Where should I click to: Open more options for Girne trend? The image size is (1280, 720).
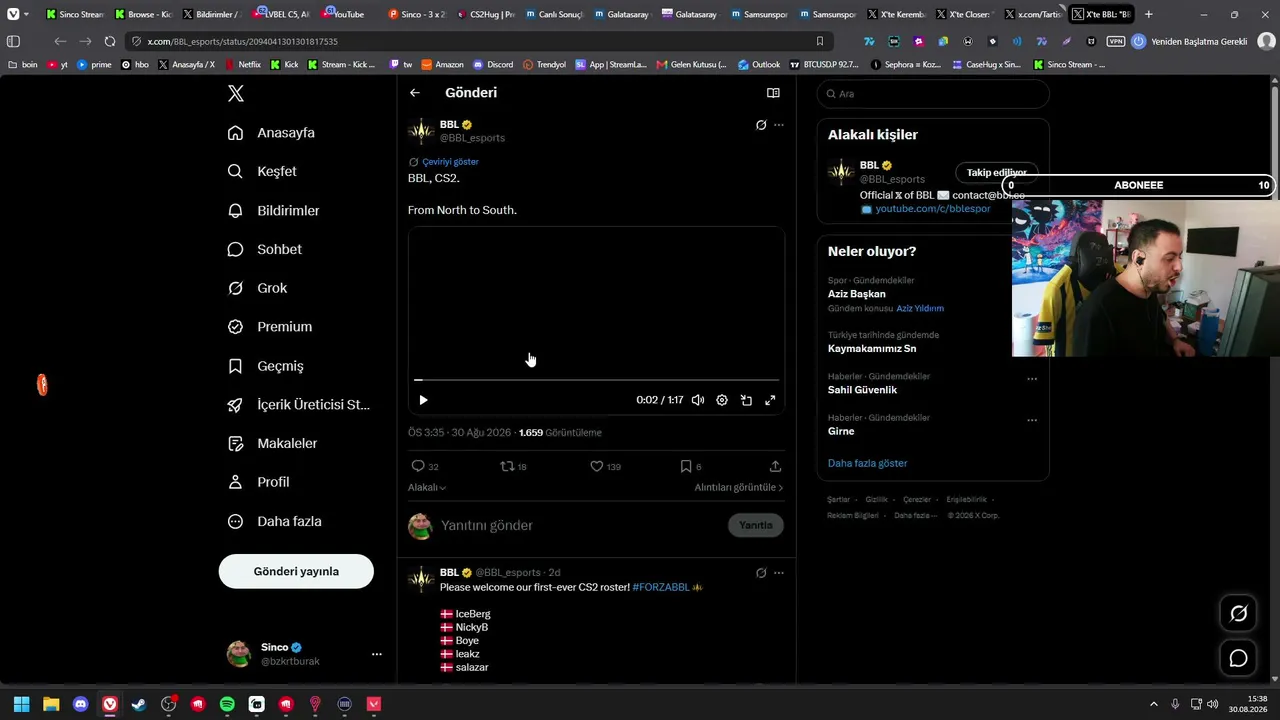(1032, 420)
